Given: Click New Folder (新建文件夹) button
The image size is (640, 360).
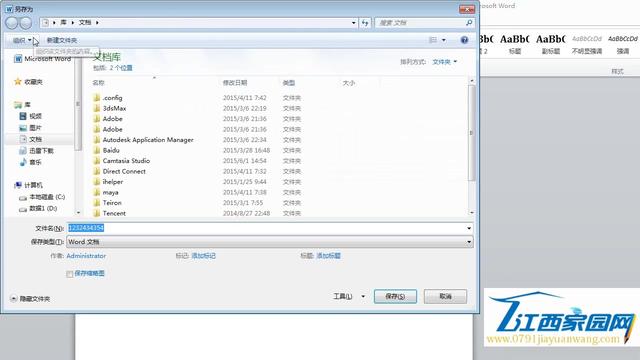Looking at the screenshot, I should (x=62, y=40).
